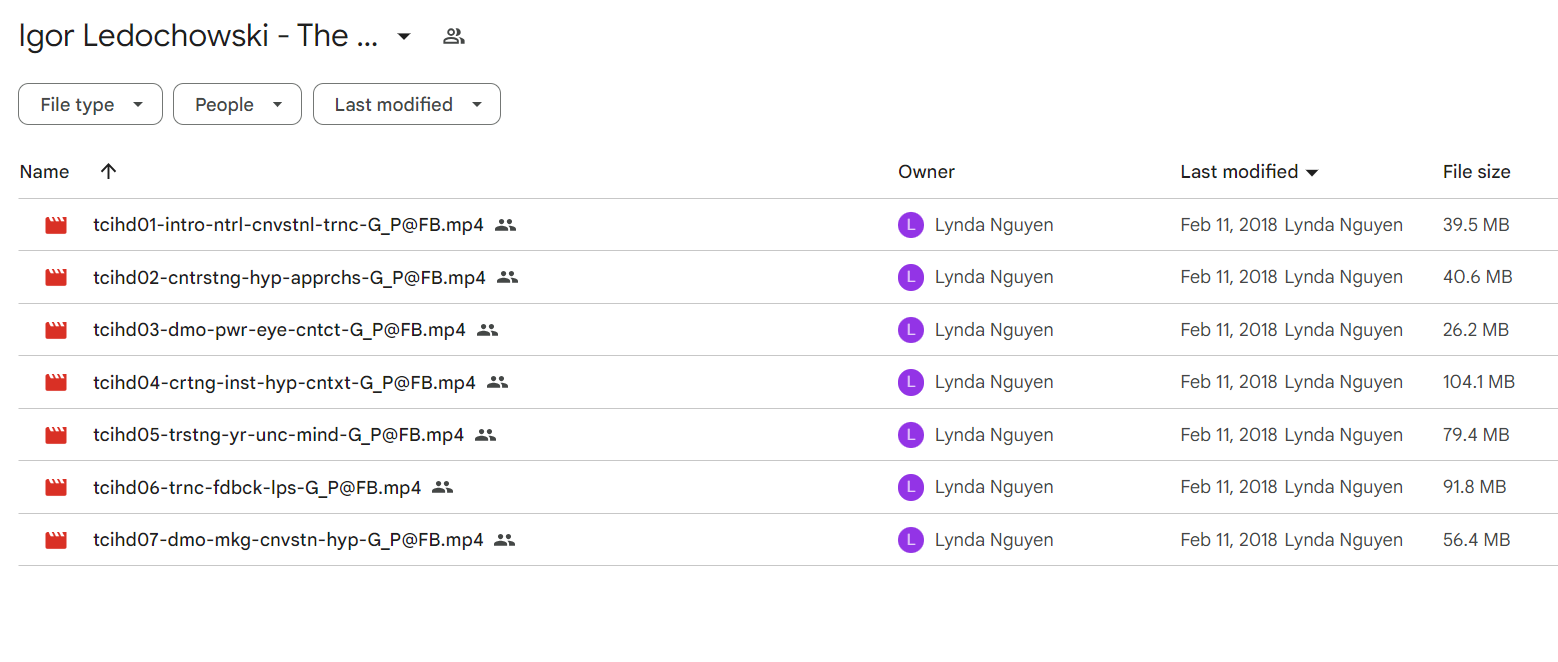Click shared icon next to tcihd04-crtng file
This screenshot has height=662, width=1558.
click(497, 382)
